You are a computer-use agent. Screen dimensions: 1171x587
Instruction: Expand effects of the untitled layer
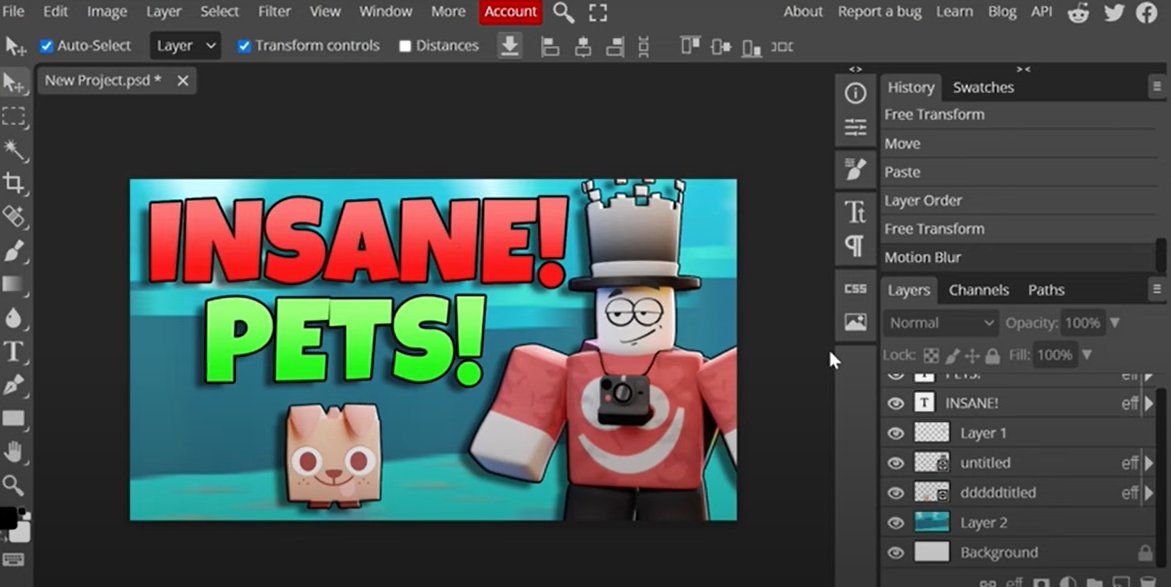click(1149, 463)
